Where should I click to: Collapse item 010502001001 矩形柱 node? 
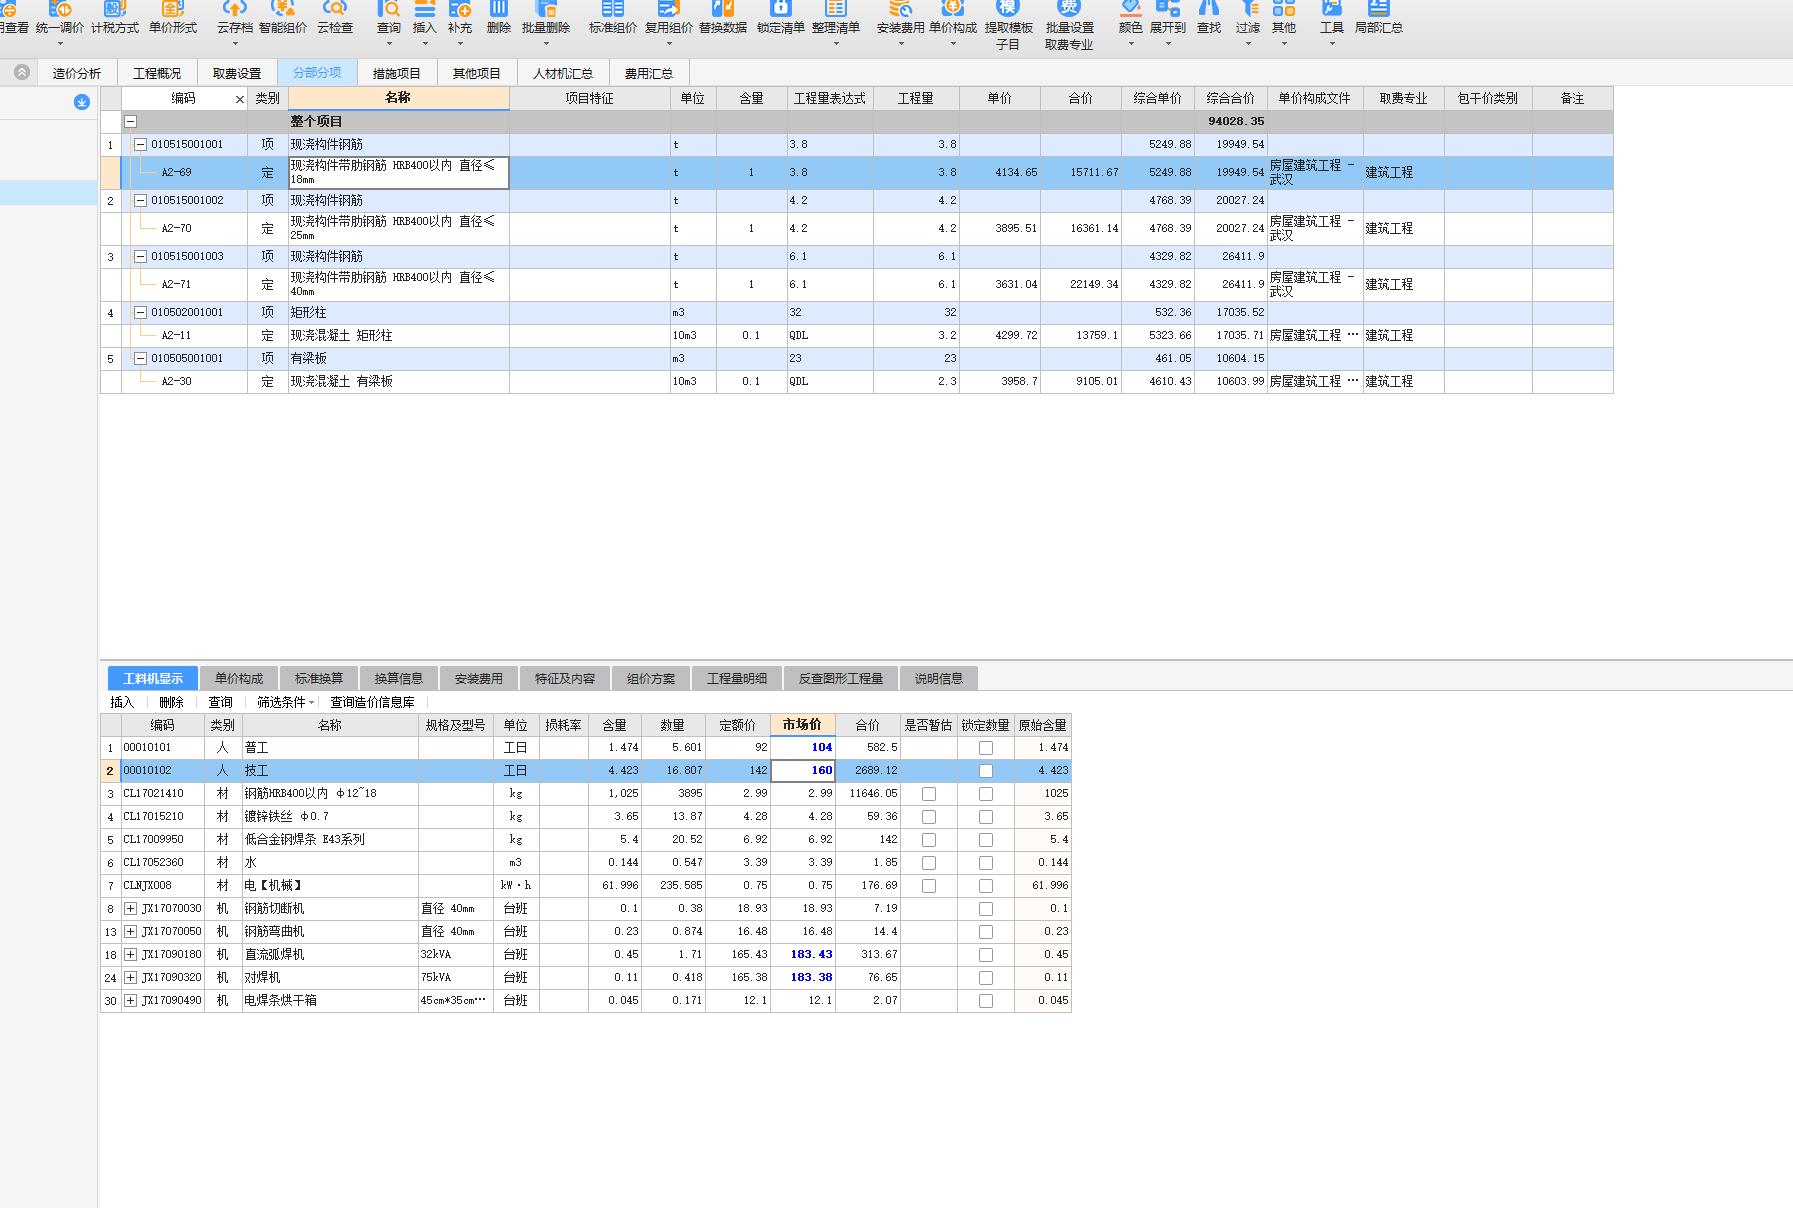141,313
